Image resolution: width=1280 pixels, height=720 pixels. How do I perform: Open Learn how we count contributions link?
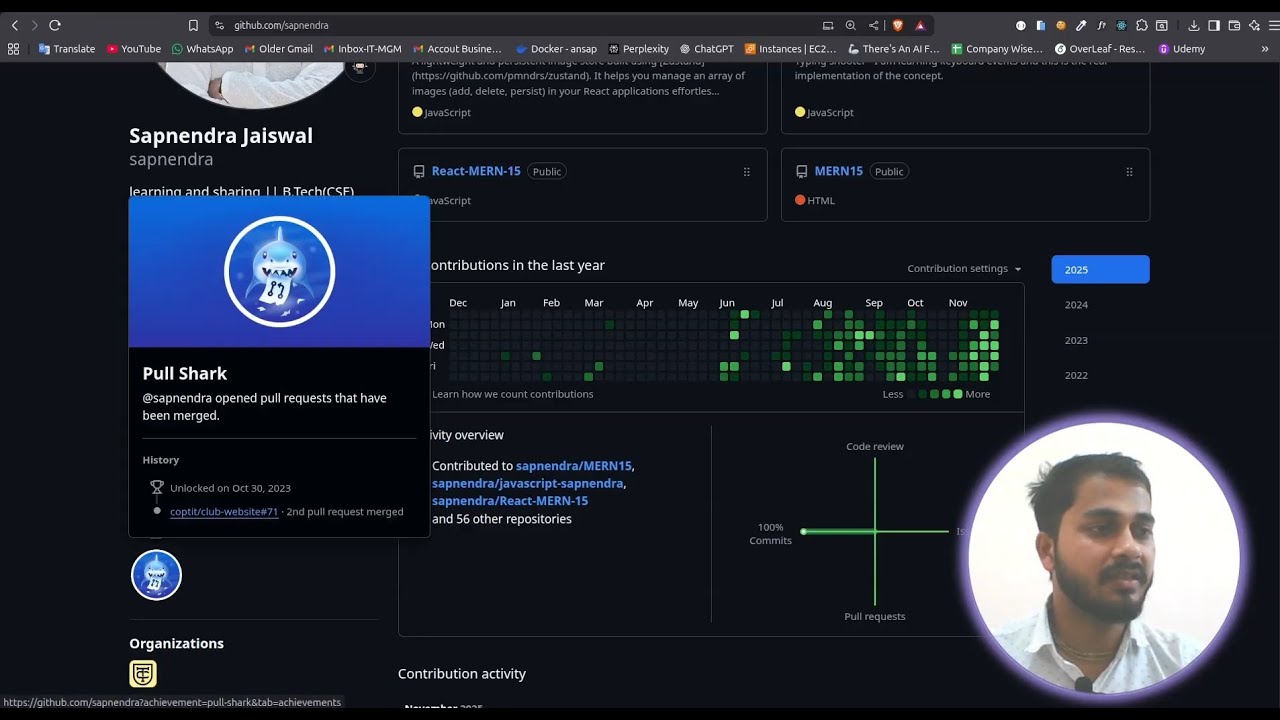(512, 394)
